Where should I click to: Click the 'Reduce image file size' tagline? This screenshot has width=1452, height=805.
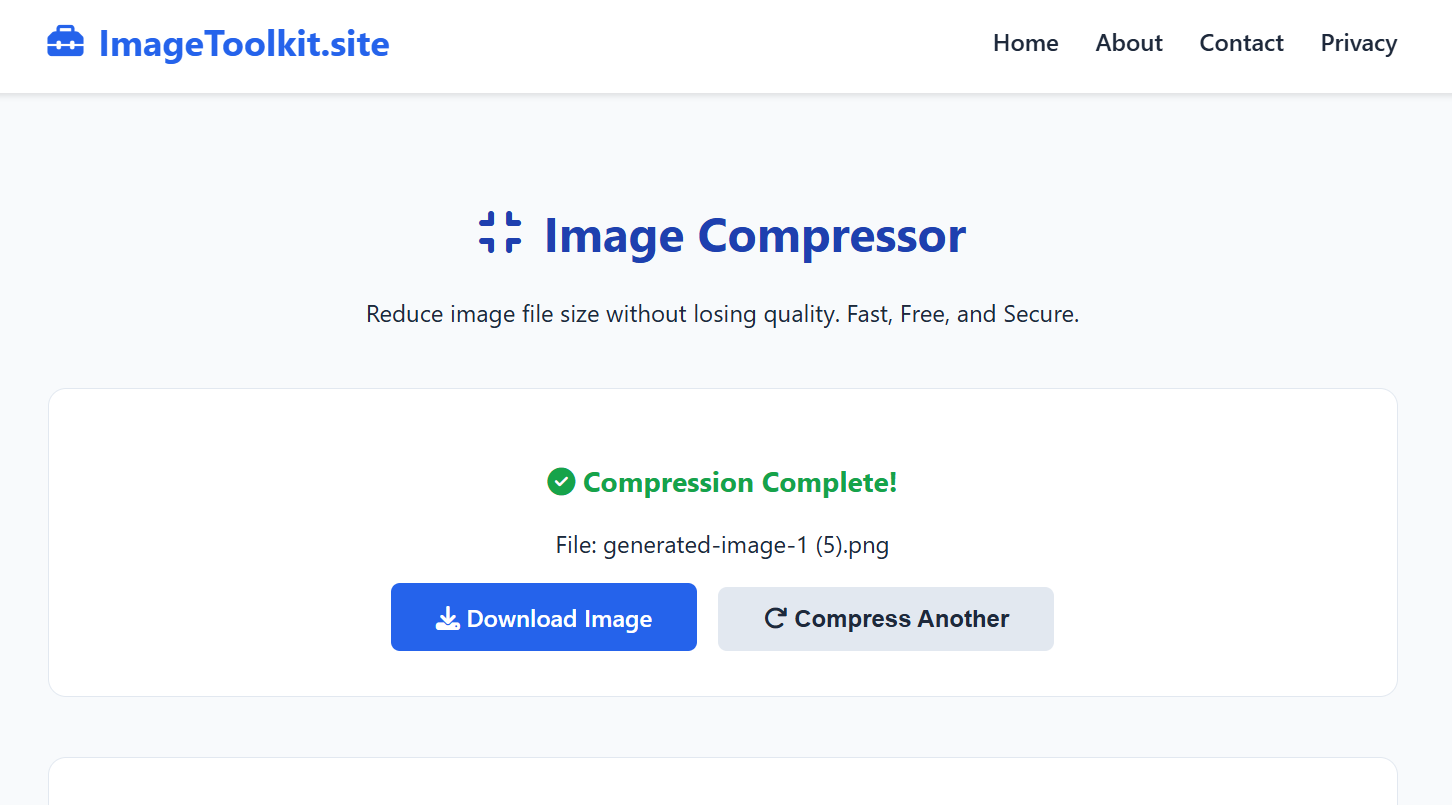tap(722, 314)
